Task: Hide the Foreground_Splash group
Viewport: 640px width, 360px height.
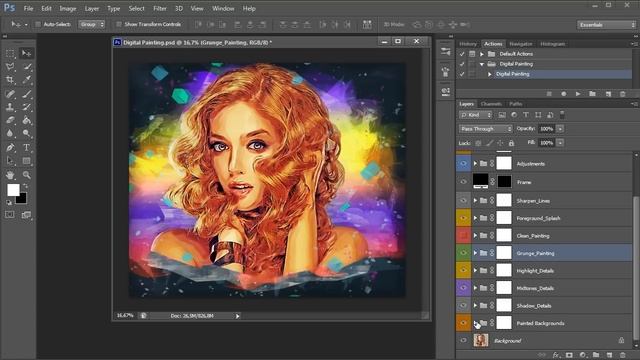Action: point(463,218)
